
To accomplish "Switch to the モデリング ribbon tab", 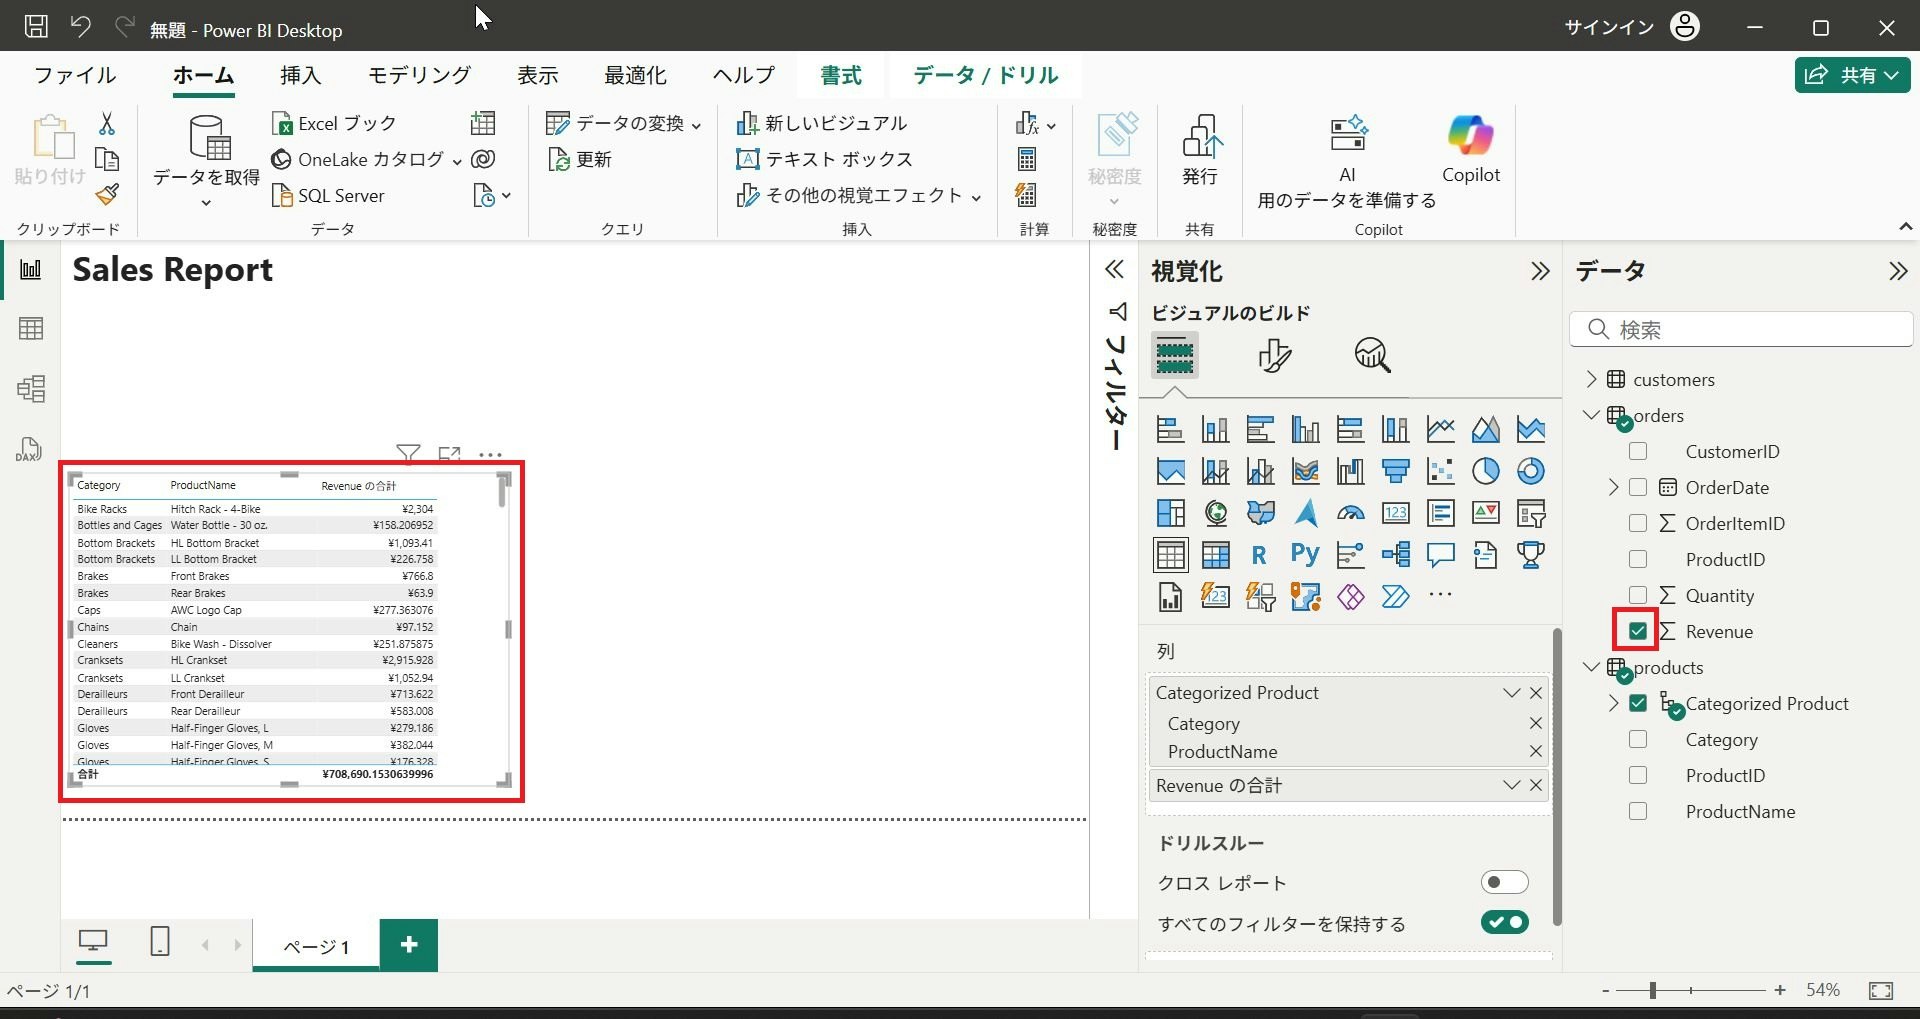I will (419, 75).
